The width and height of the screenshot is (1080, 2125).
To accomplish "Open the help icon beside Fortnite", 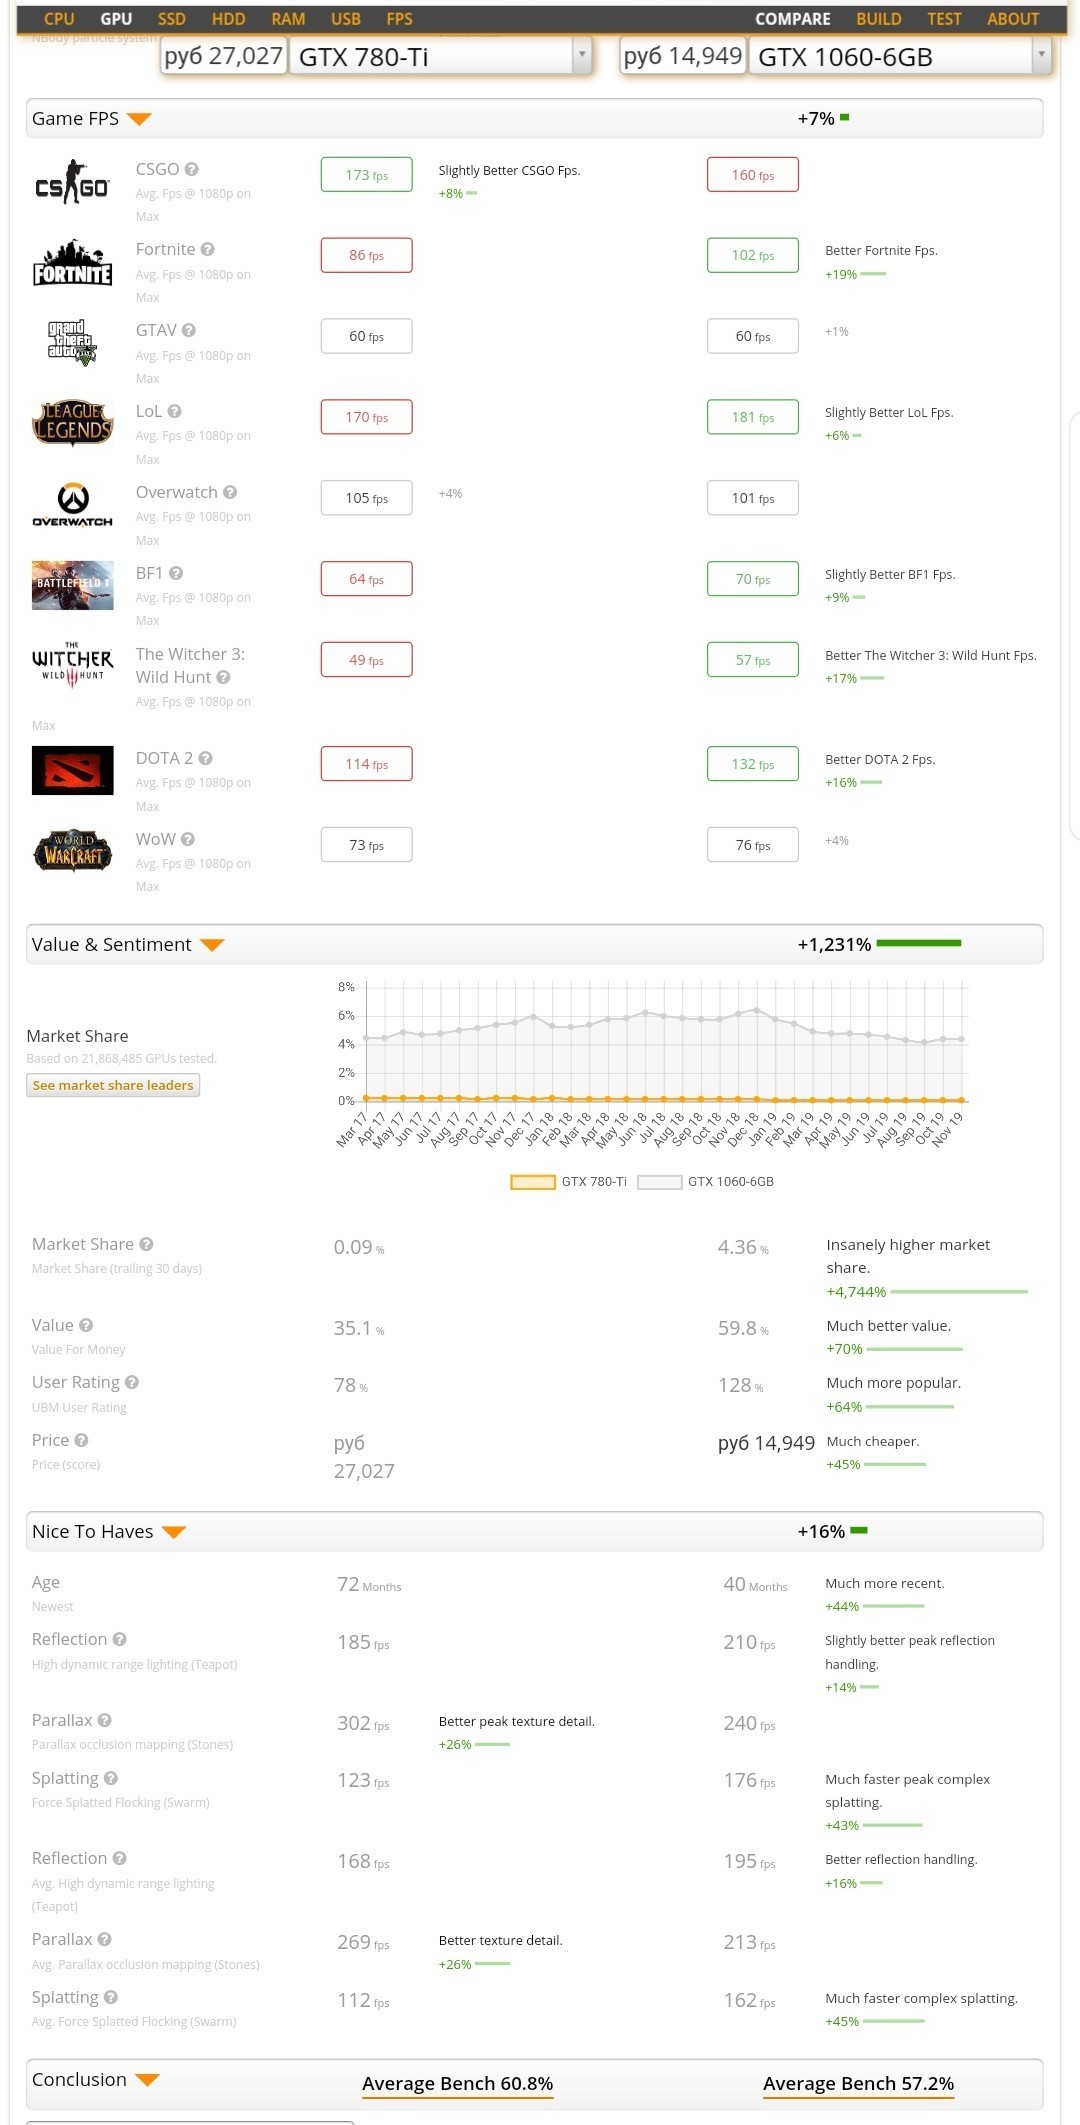I will 207,249.
